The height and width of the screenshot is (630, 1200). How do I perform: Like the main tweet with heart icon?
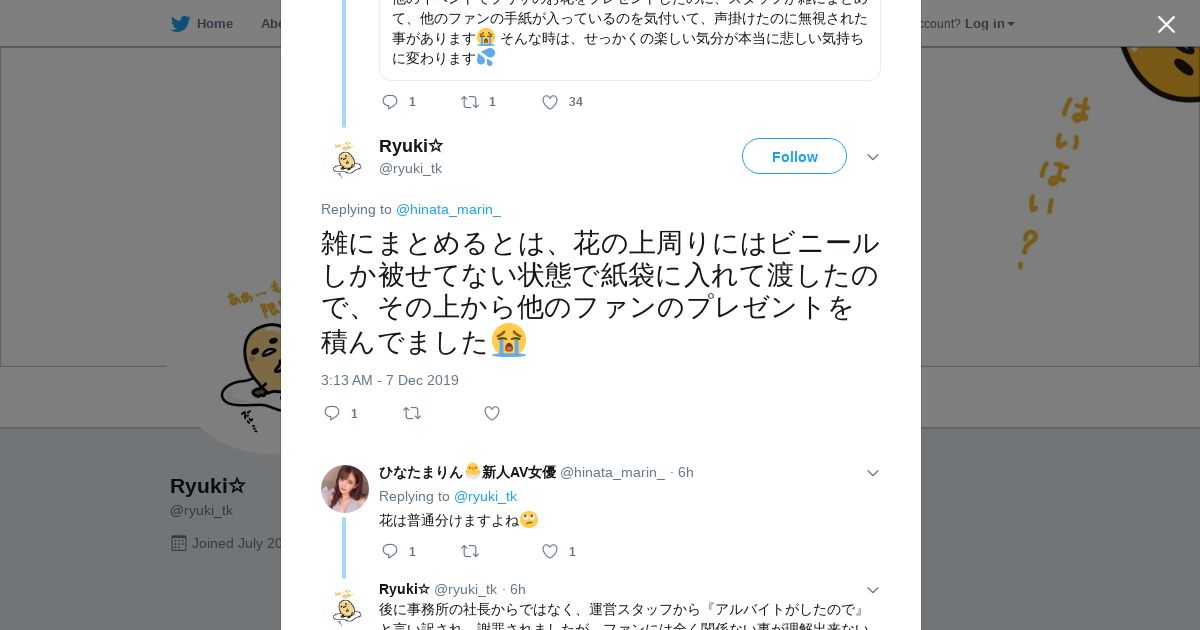(x=492, y=413)
